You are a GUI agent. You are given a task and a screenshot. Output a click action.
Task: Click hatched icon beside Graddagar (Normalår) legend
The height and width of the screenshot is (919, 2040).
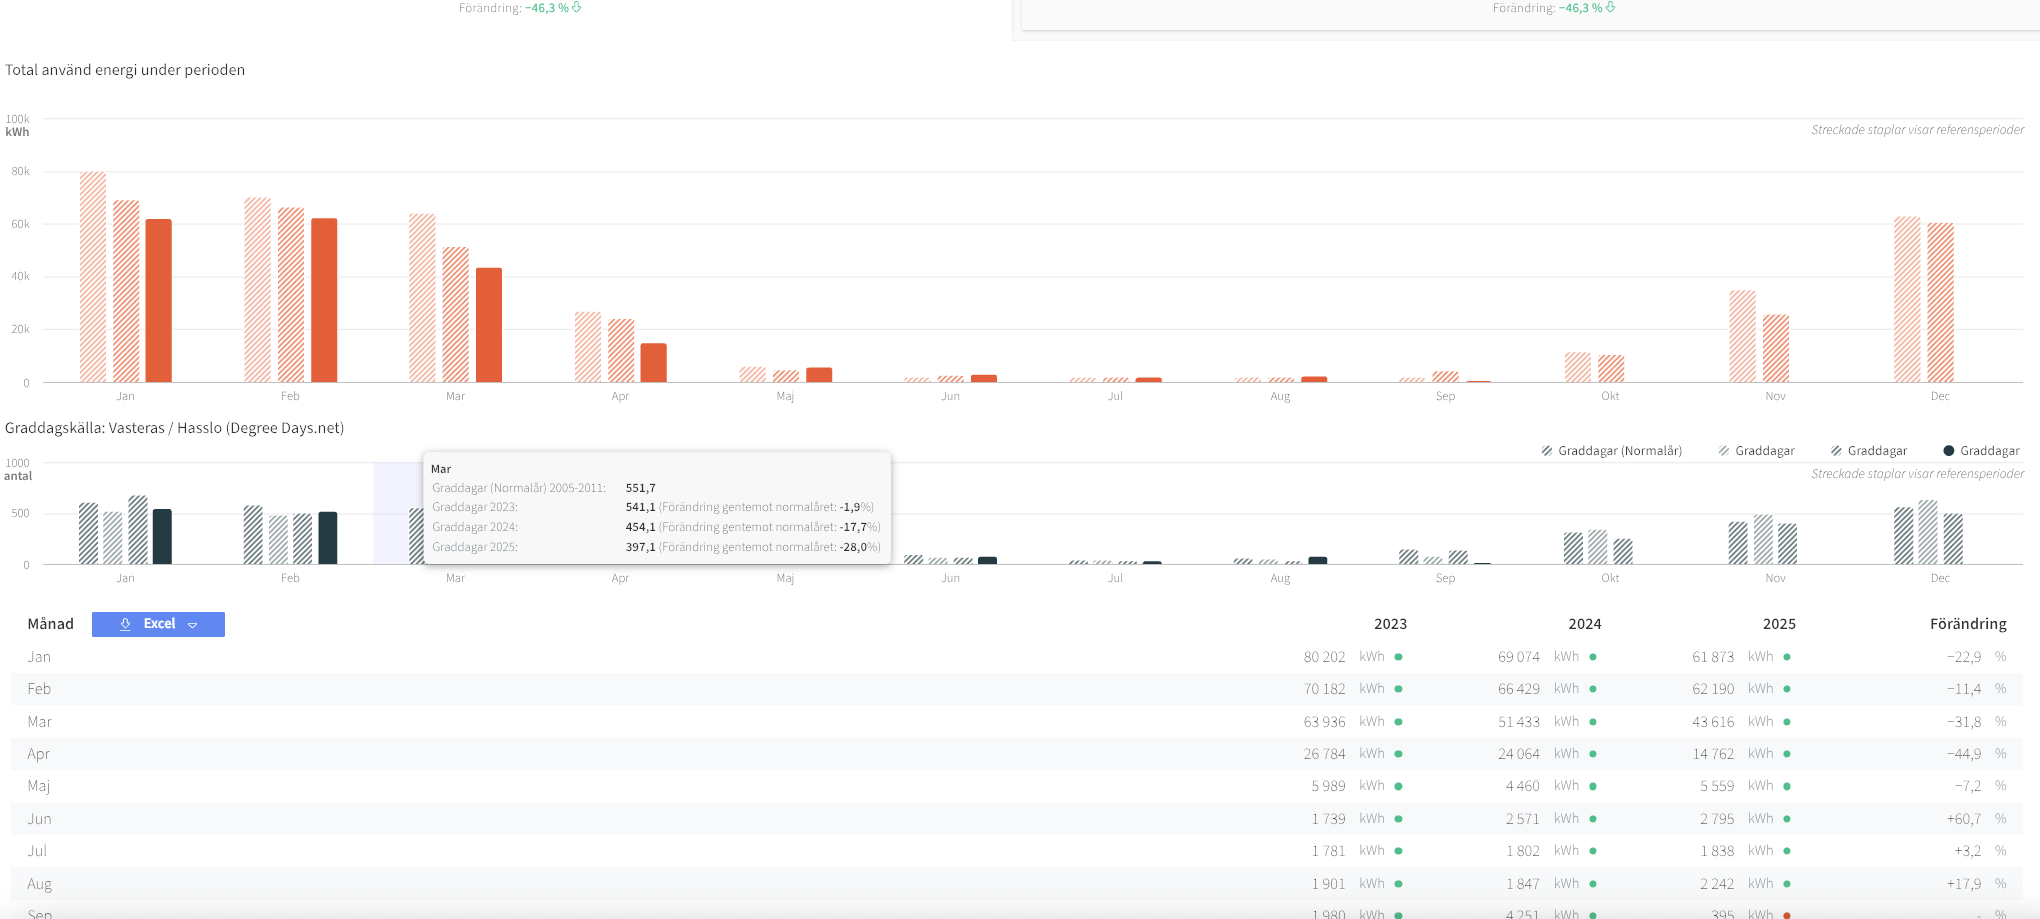coord(1547,451)
